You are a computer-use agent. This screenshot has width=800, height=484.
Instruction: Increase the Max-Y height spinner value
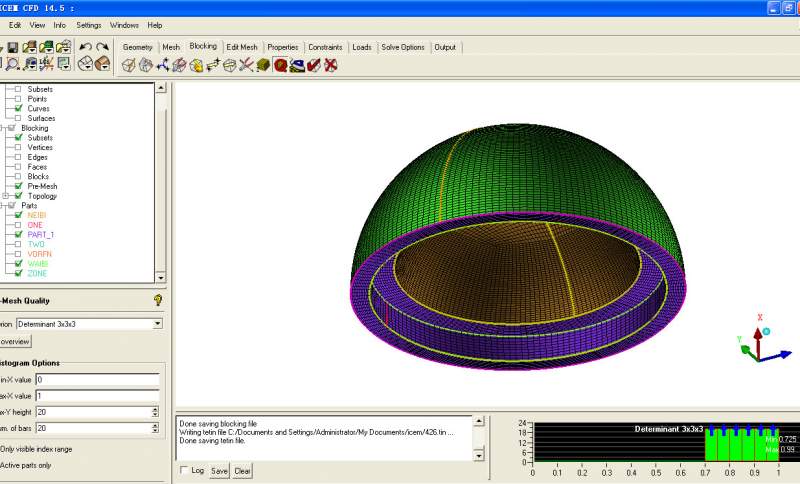tap(155, 408)
